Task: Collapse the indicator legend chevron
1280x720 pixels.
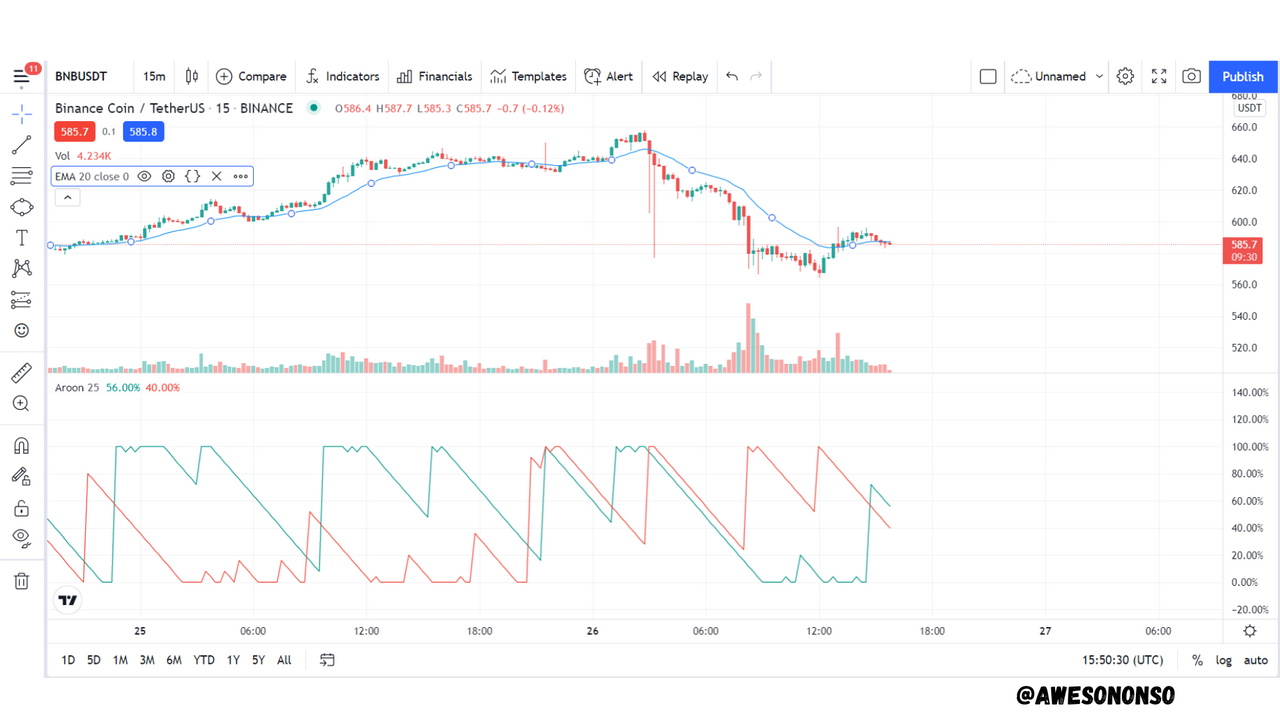Action: coord(67,198)
